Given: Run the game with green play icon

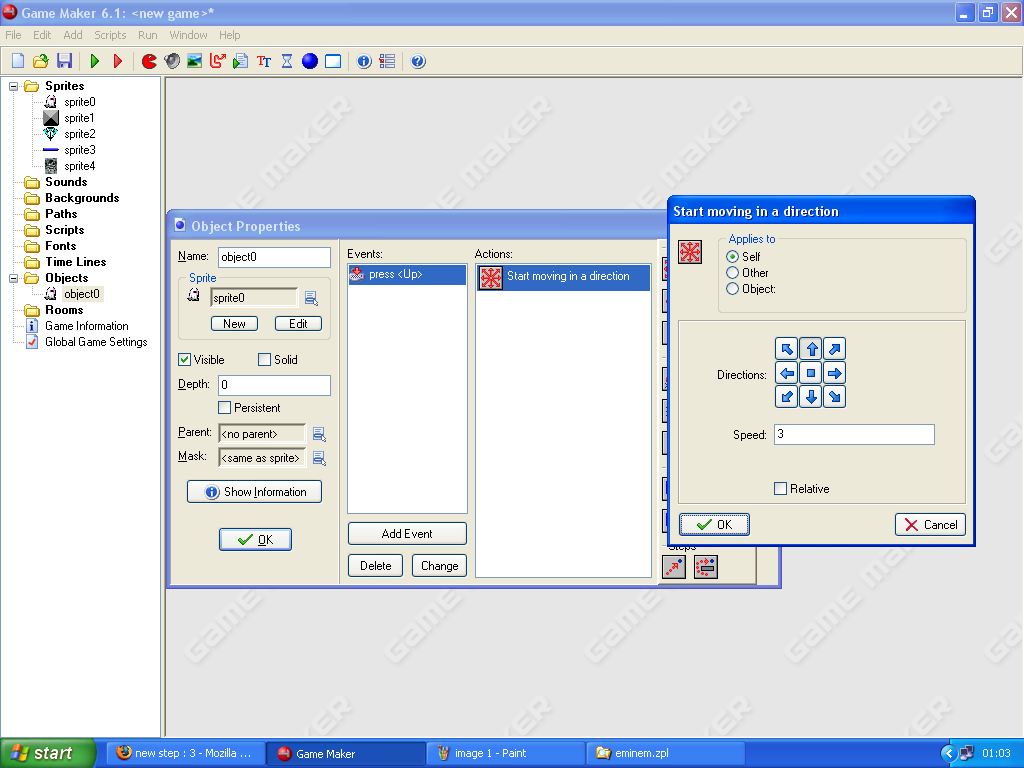Looking at the screenshot, I should tap(95, 61).
